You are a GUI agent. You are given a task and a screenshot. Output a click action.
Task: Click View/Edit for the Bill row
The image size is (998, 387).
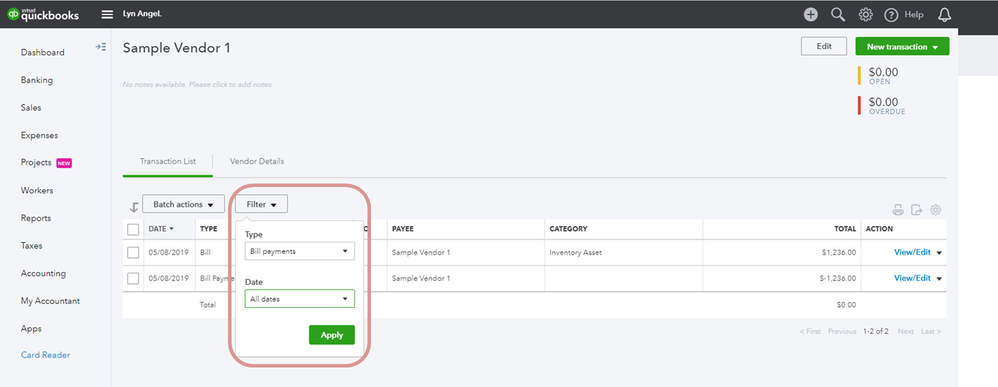click(x=912, y=253)
